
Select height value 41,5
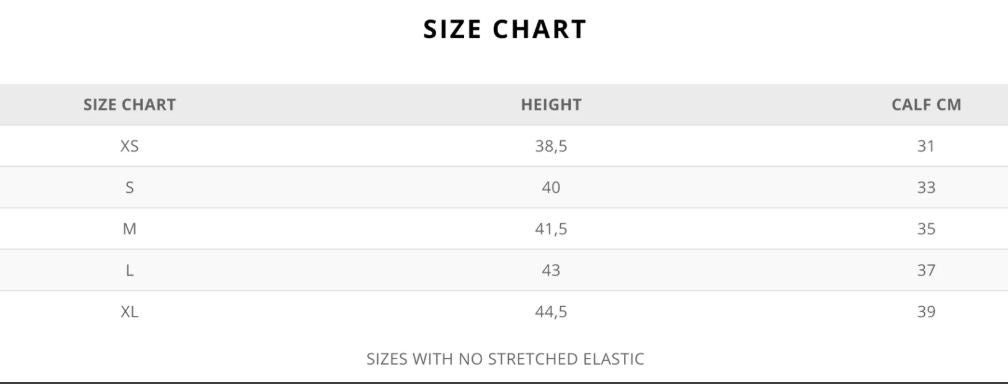pyautogui.click(x=551, y=230)
